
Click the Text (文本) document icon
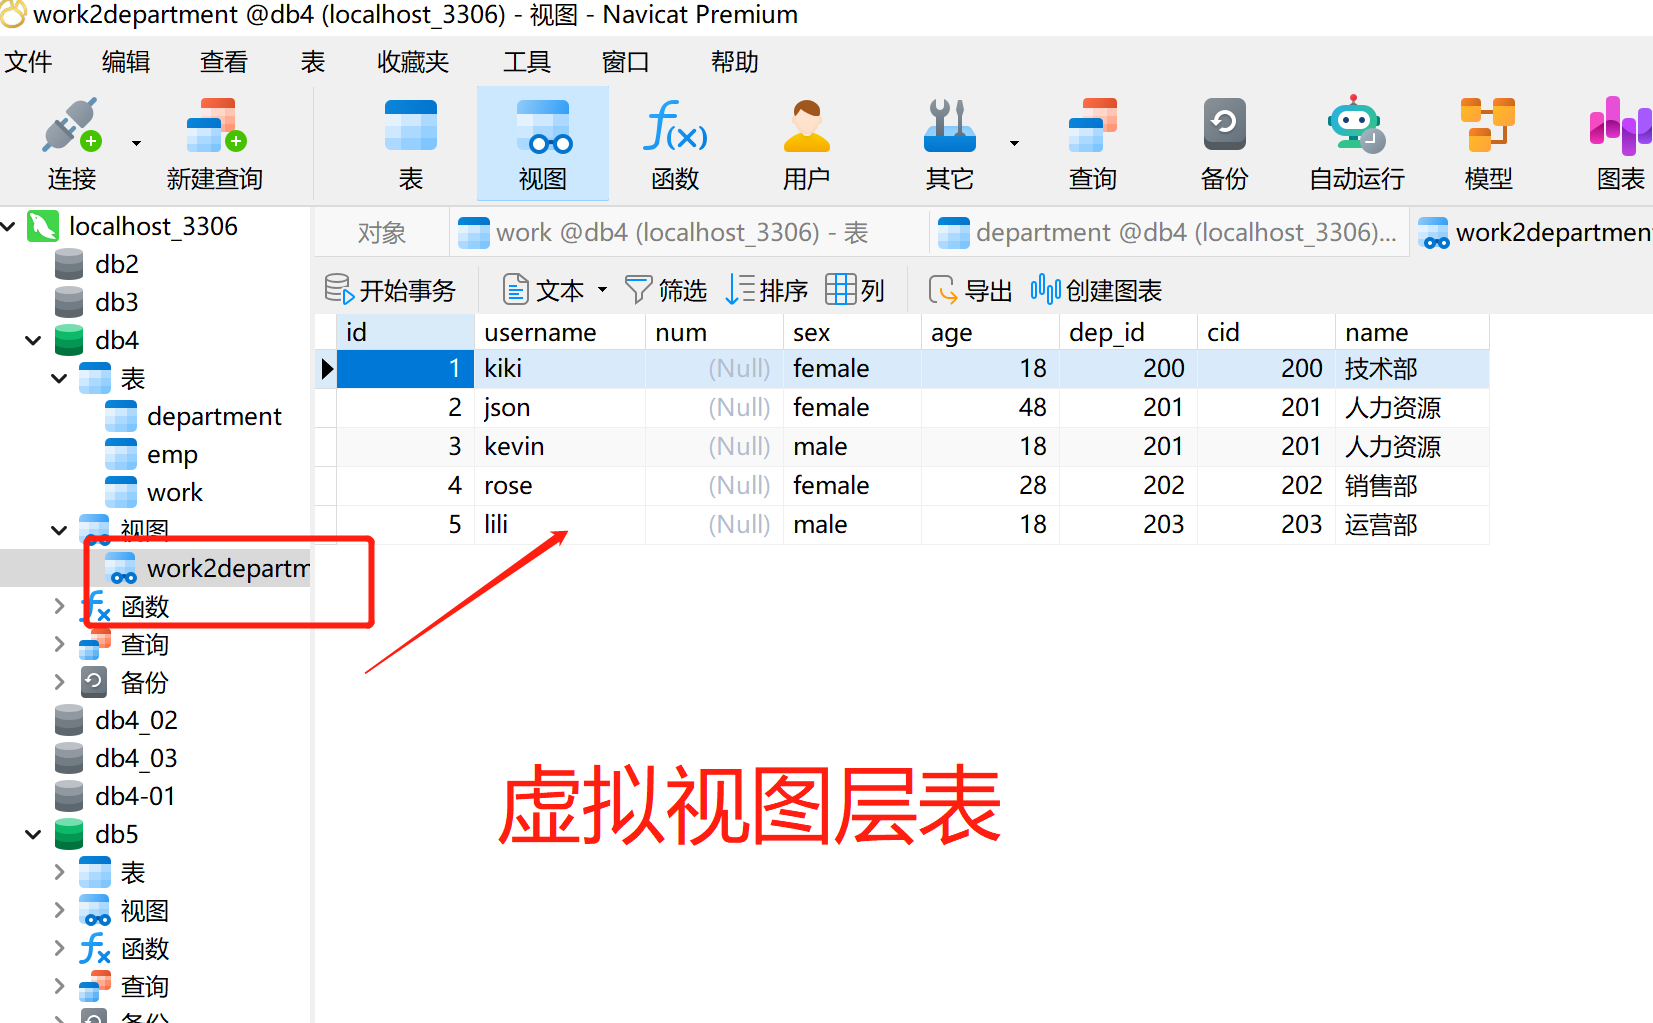[x=515, y=290]
